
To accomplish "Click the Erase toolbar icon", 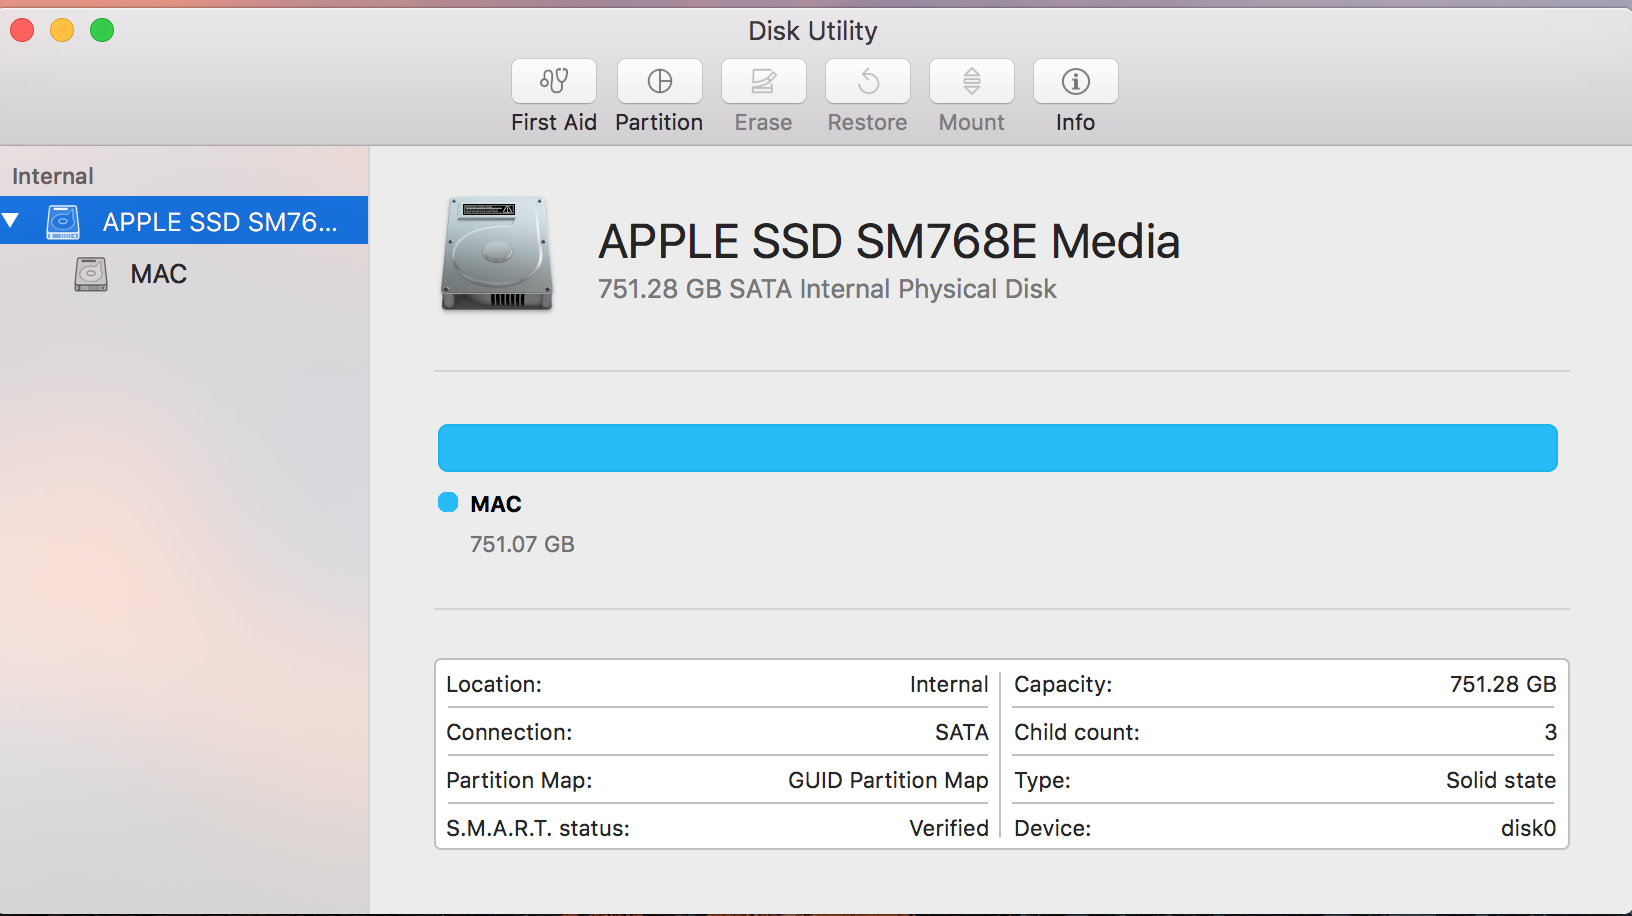I will tap(764, 81).
